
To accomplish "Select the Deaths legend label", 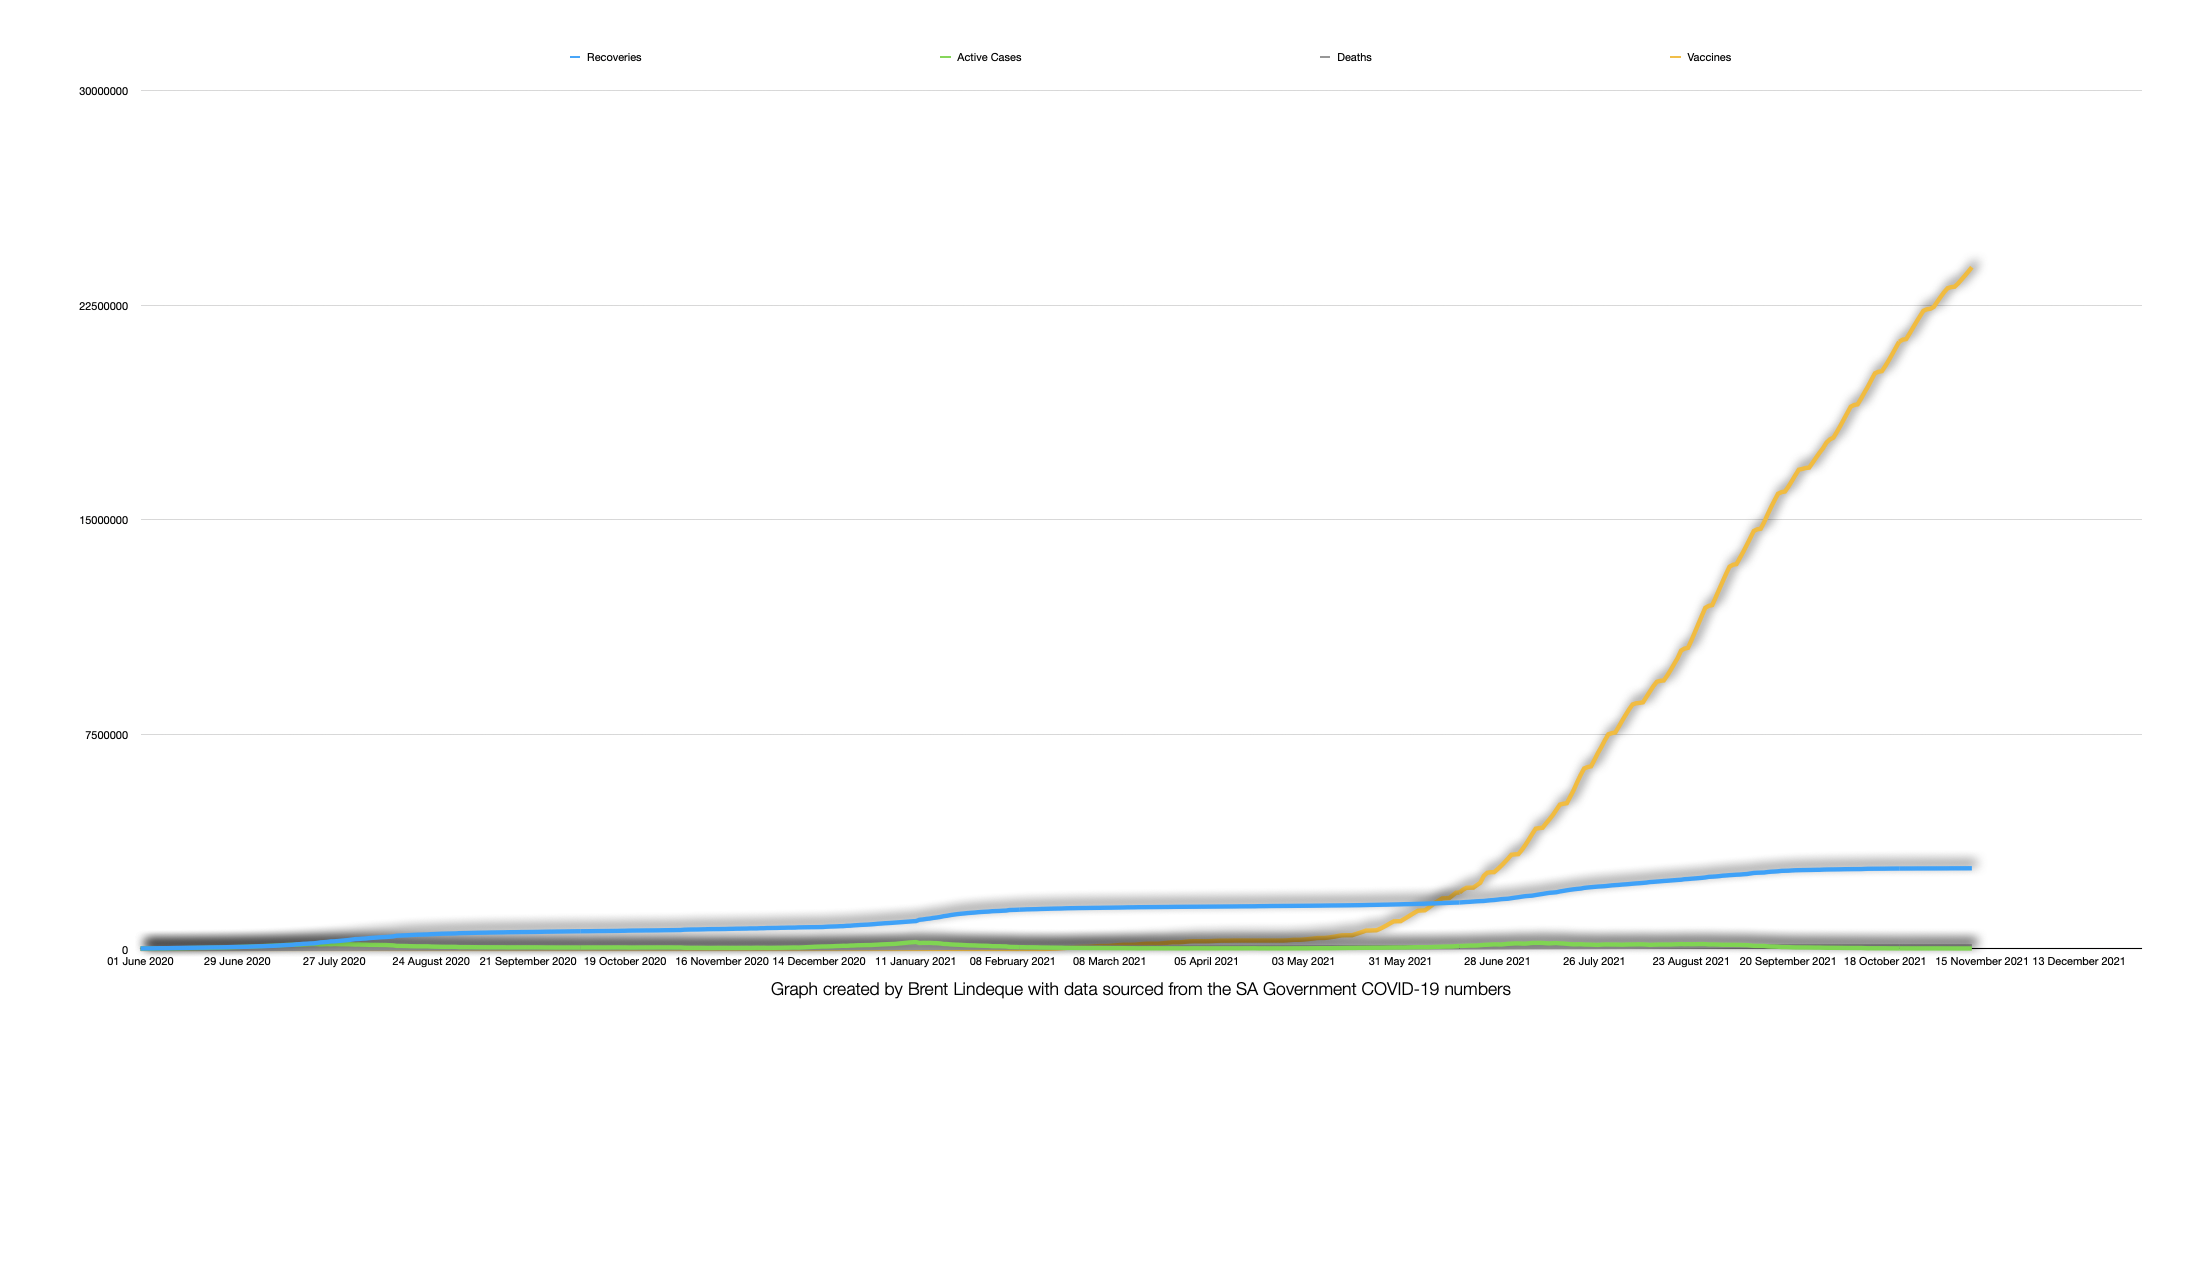I will 1354,58.
